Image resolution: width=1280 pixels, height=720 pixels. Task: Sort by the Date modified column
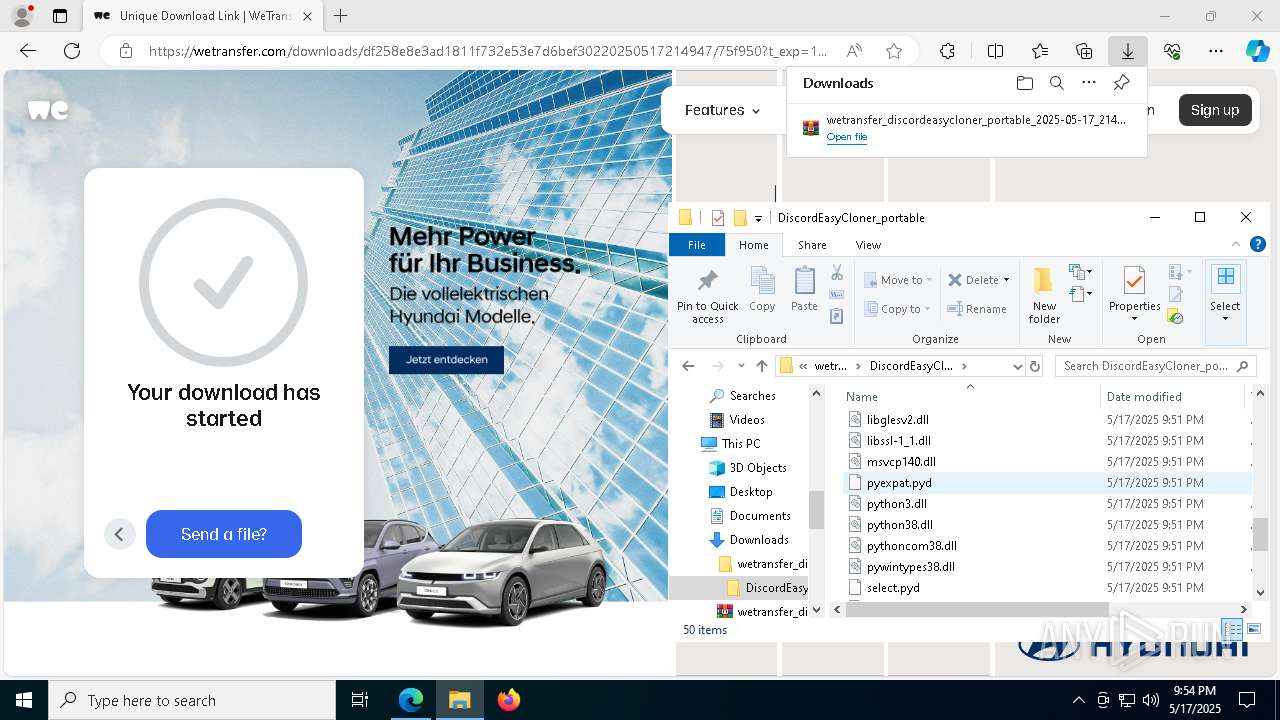1144,397
